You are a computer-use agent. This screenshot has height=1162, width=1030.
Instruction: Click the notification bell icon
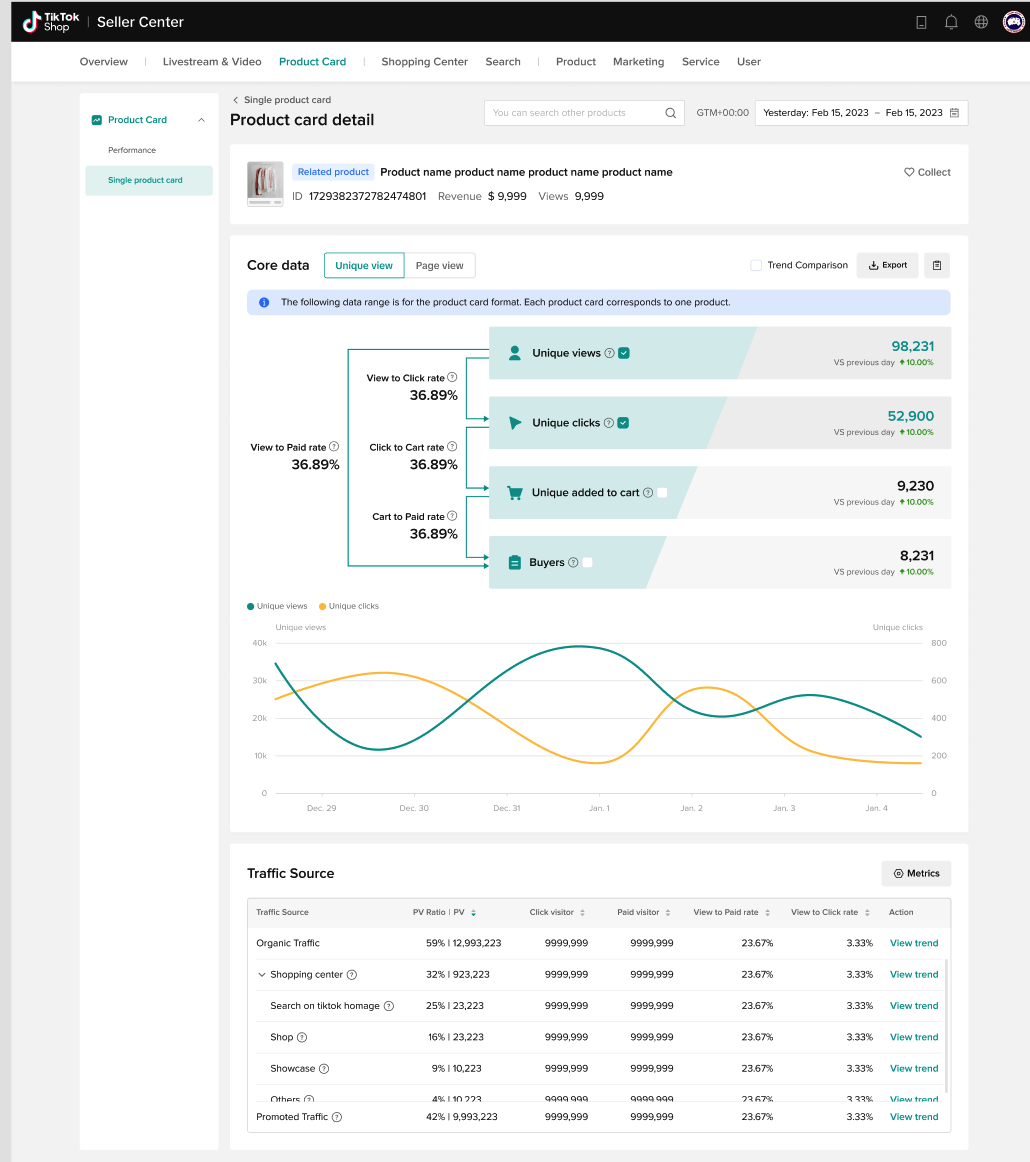pos(951,22)
